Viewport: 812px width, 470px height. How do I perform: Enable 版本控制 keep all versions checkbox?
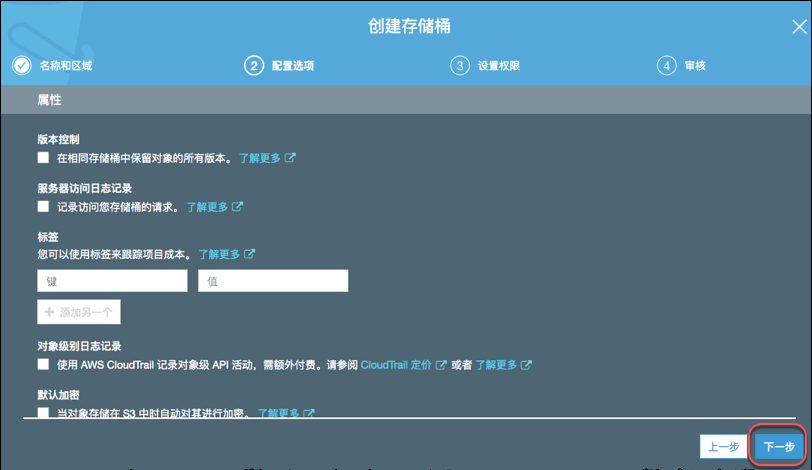coord(43,158)
